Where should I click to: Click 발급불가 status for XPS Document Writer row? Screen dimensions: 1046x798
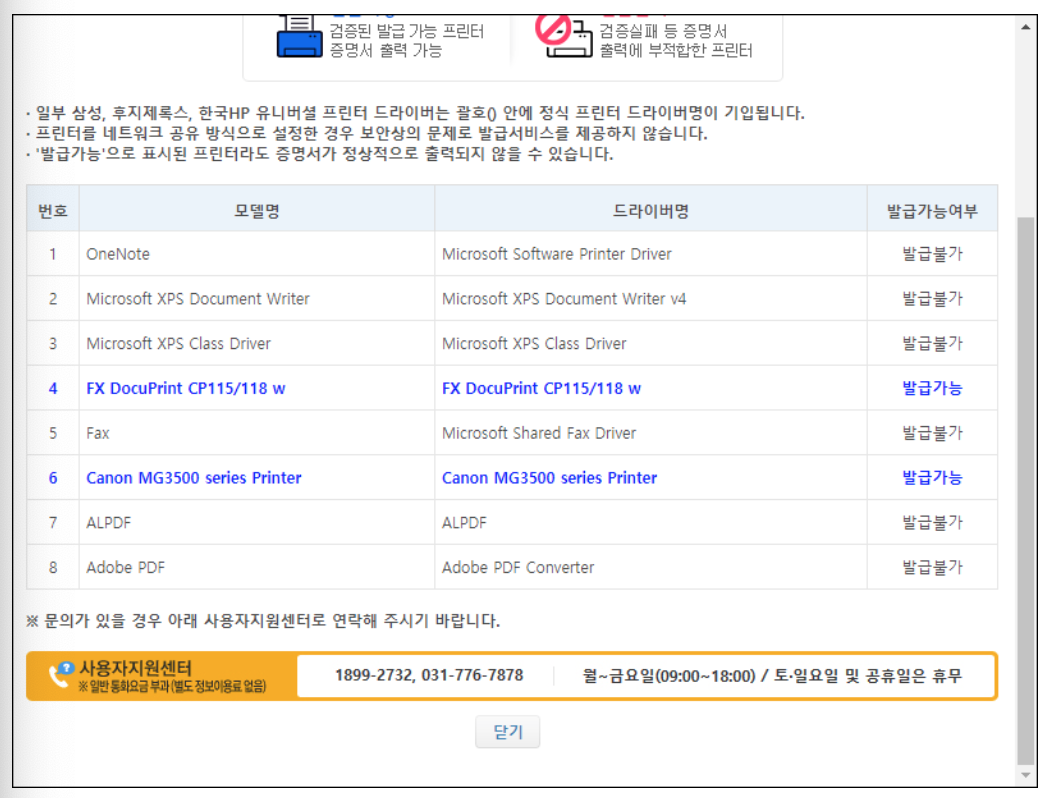(932, 299)
